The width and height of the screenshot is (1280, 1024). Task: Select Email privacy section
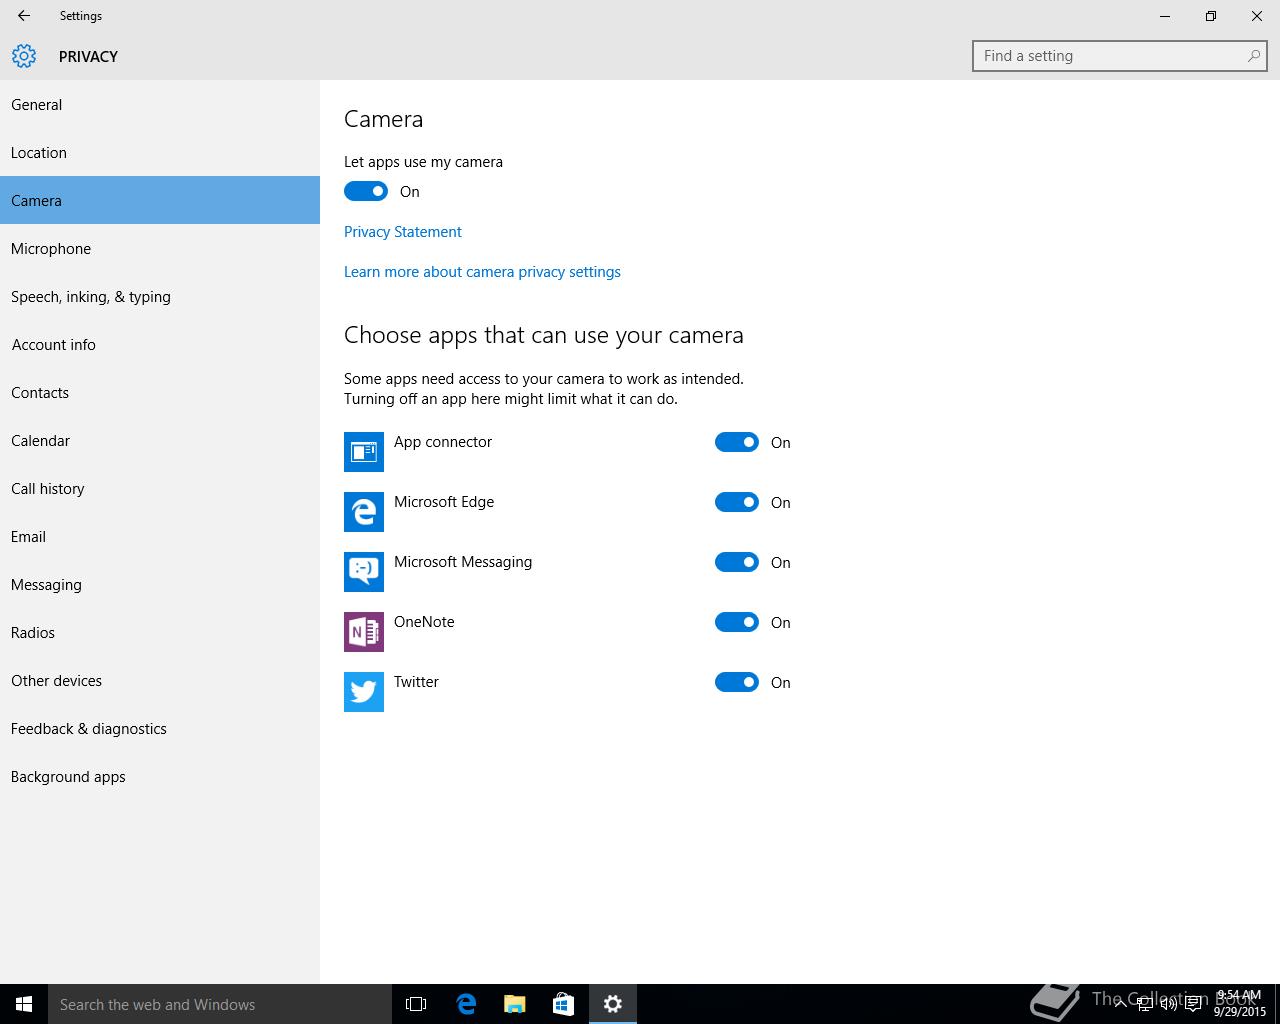160,536
